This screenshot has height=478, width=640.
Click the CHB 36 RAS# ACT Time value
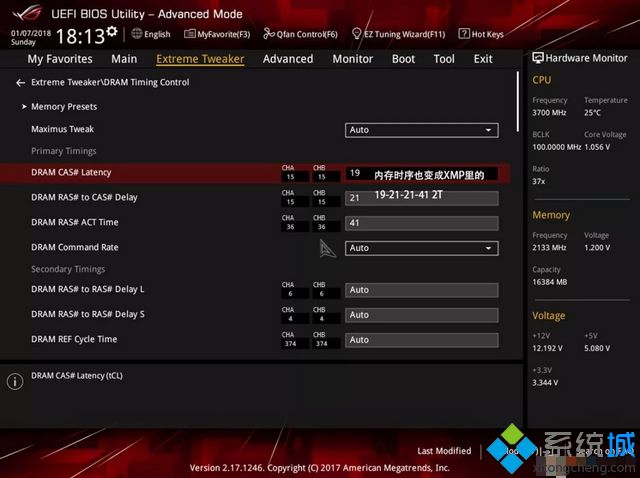[322, 227]
